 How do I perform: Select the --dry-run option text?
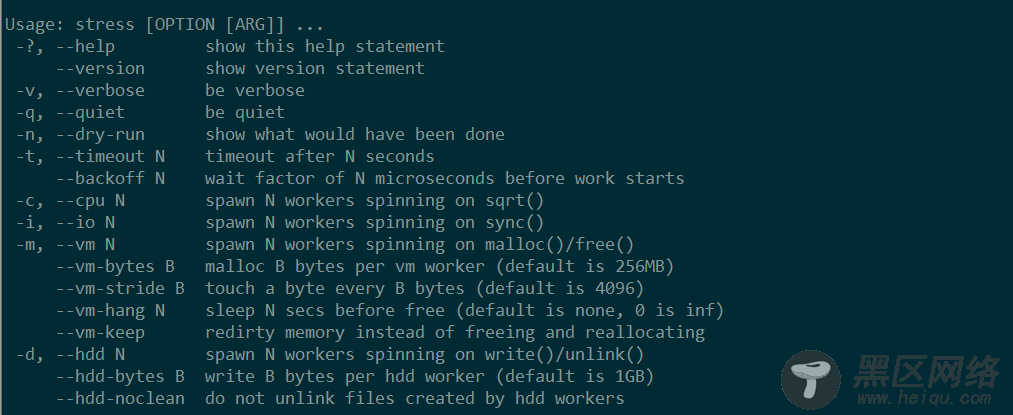(x=100, y=134)
